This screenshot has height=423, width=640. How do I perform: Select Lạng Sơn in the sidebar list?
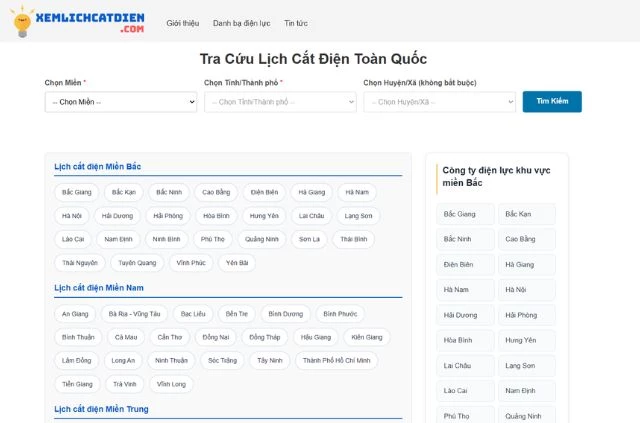522,366
